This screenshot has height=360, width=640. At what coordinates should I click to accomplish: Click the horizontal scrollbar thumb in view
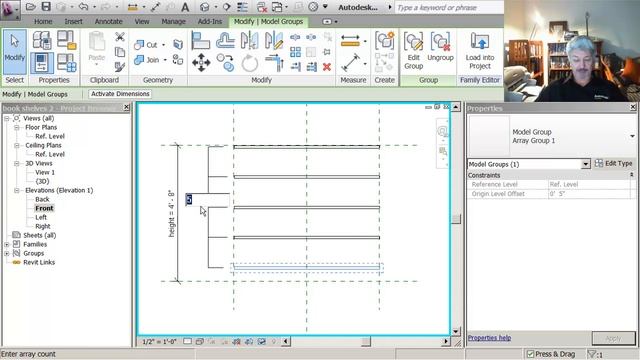coord(366,341)
